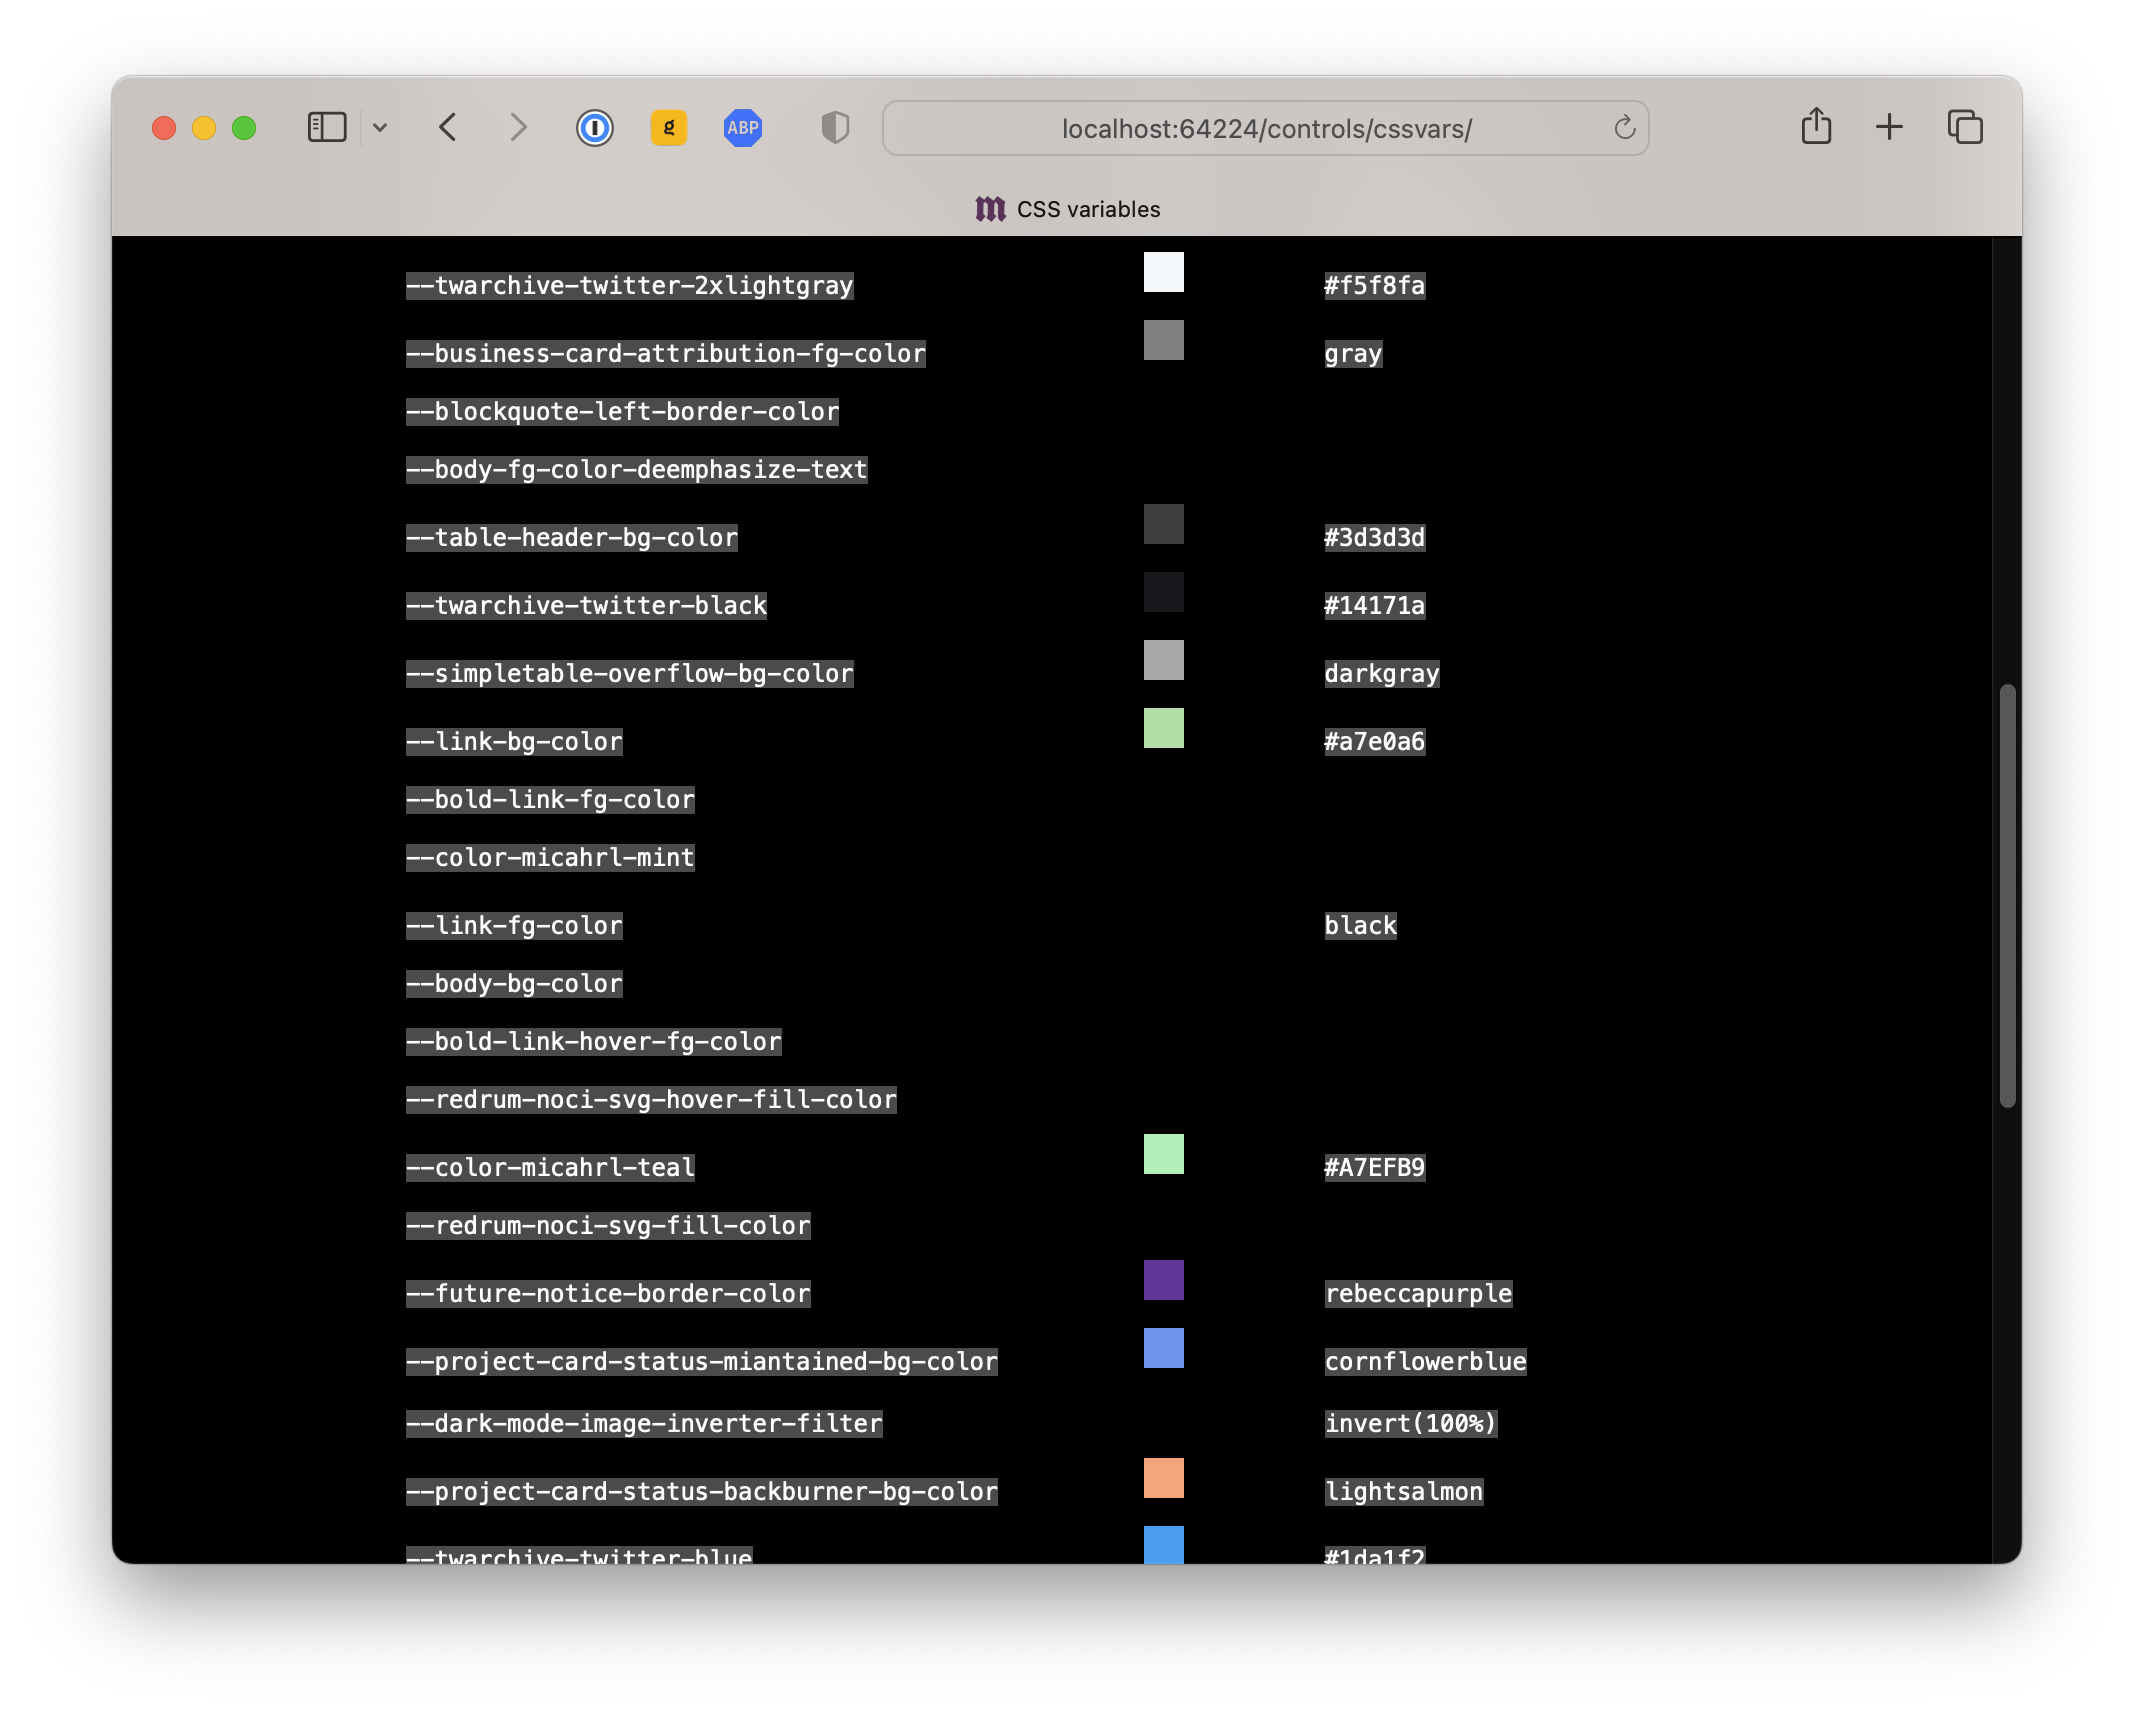The width and height of the screenshot is (2134, 1712).
Task: Open the 1Password extension
Action: (x=595, y=127)
